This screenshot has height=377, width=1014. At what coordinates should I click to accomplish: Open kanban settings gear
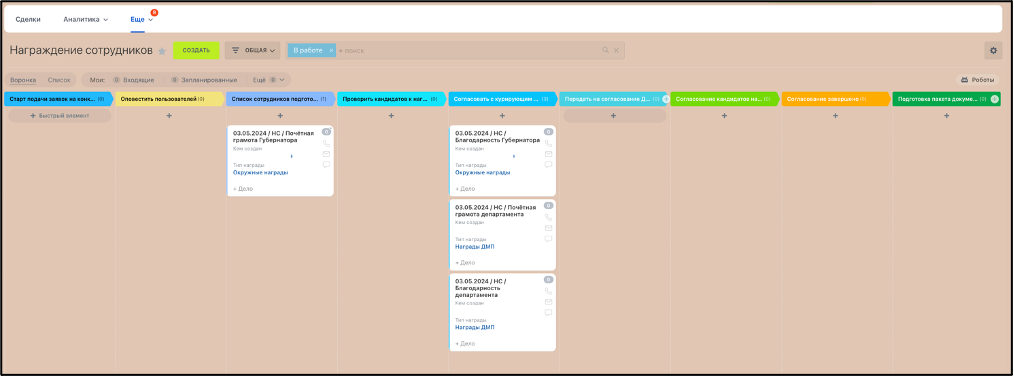coord(993,50)
